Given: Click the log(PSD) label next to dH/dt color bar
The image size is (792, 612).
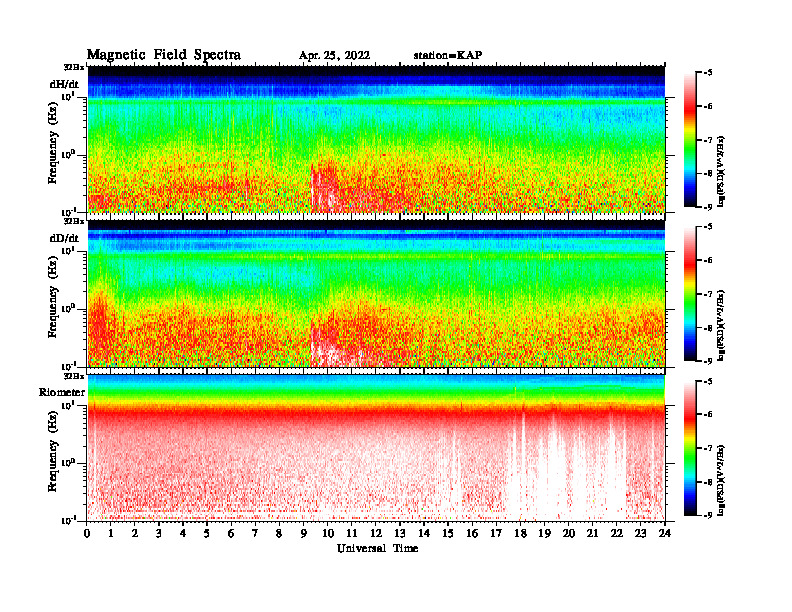Looking at the screenshot, I should tap(722, 170).
